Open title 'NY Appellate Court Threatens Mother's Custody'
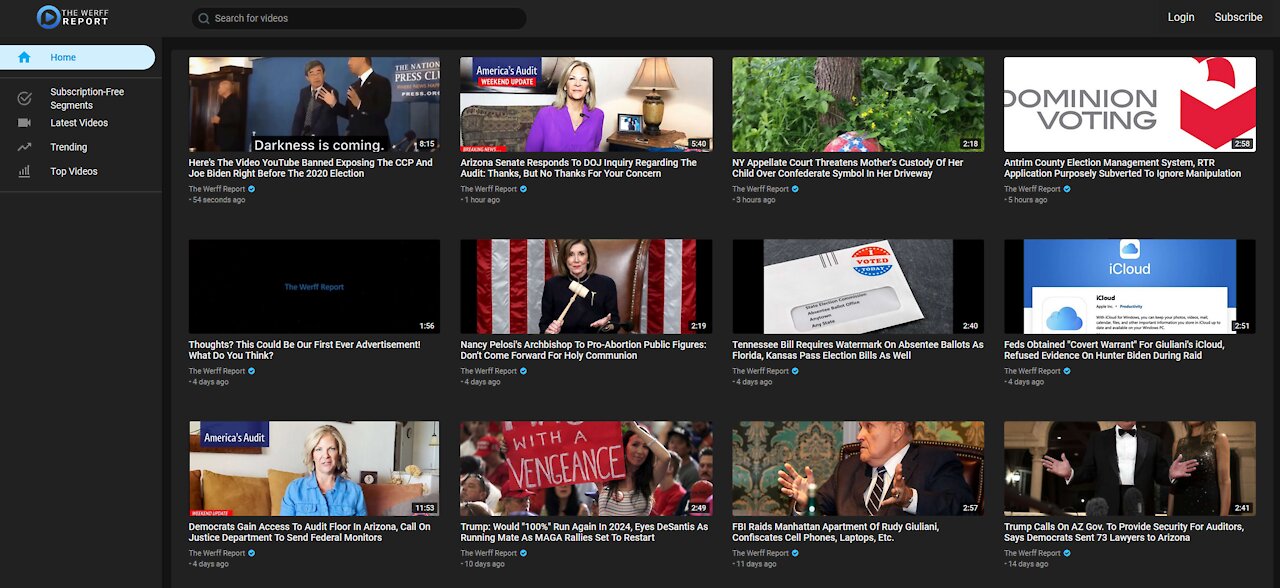Image resolution: width=1280 pixels, height=588 pixels. tap(848, 168)
